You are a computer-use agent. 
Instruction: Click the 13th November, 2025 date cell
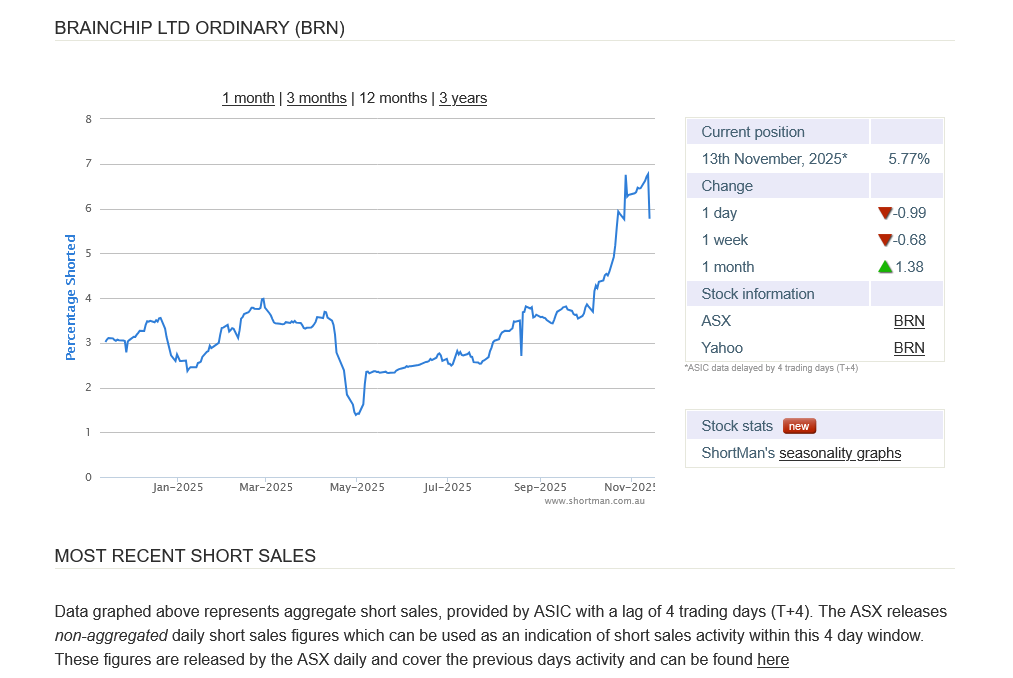tap(774, 159)
